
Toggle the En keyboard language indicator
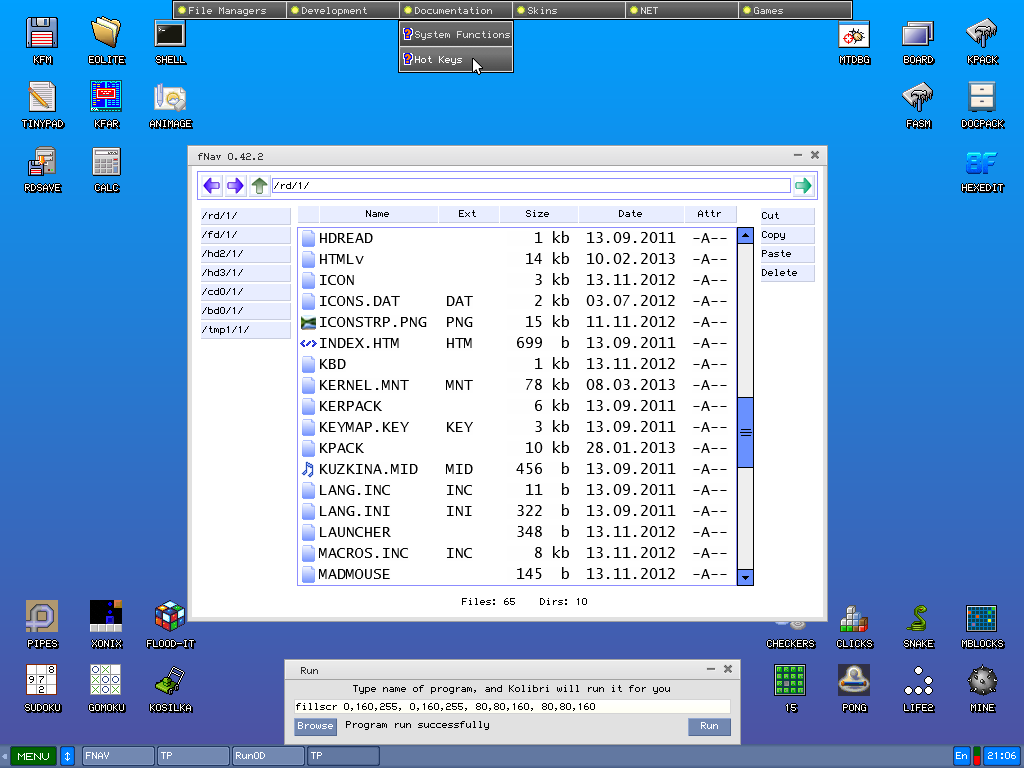pyautogui.click(x=961, y=756)
